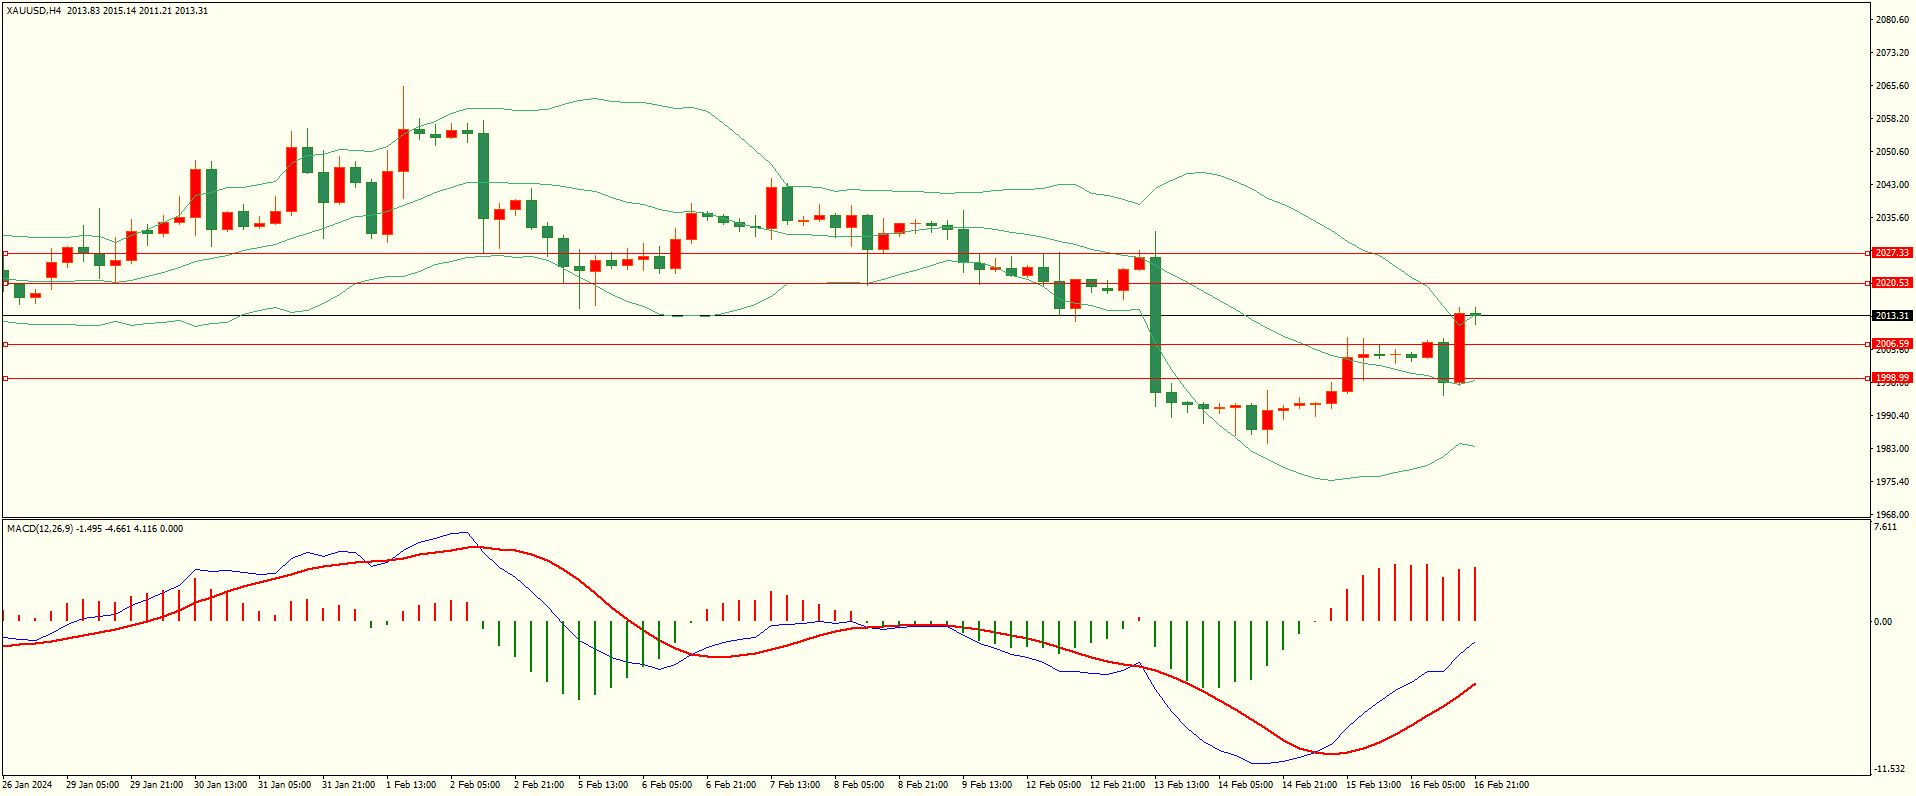This screenshot has width=1916, height=796.
Task: Click the 2080.60 price scale value
Action: coord(1893,20)
